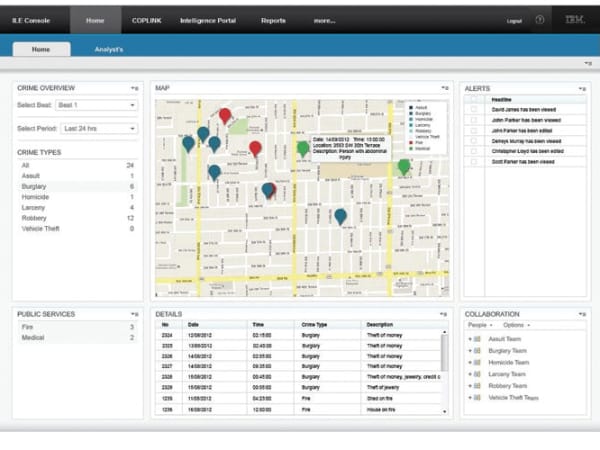This screenshot has width=600, height=450.
Task: Click the help question mark icon
Action: pos(540,20)
